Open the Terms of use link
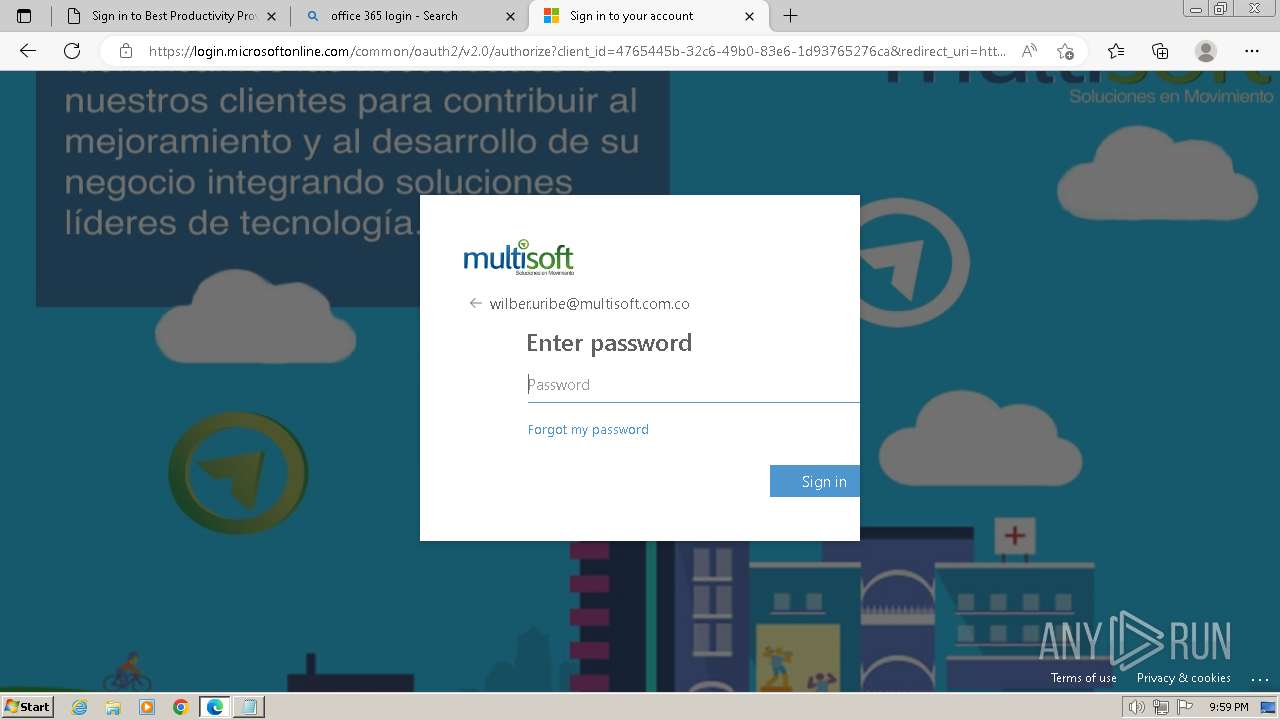Viewport: 1280px width, 720px height. click(x=1084, y=678)
